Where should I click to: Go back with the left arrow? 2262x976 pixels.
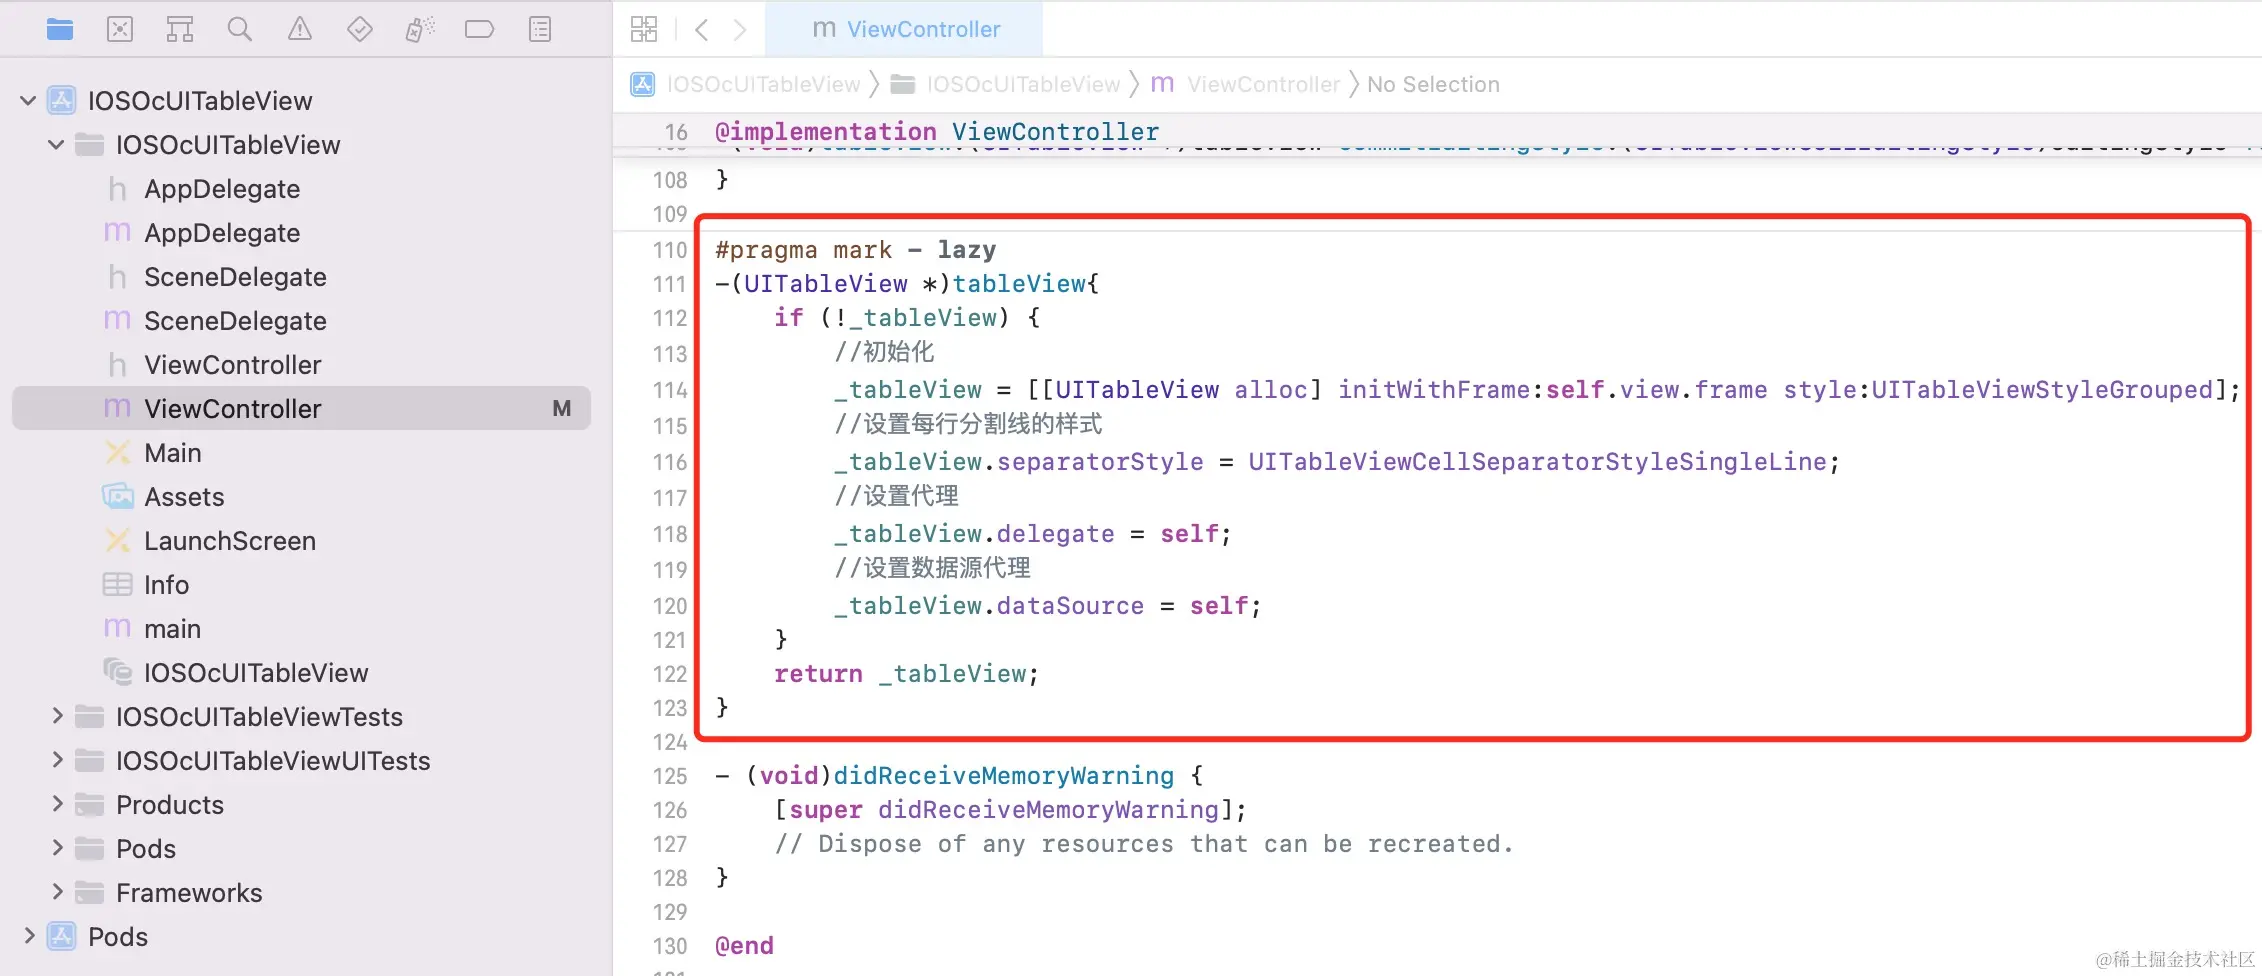point(702,29)
